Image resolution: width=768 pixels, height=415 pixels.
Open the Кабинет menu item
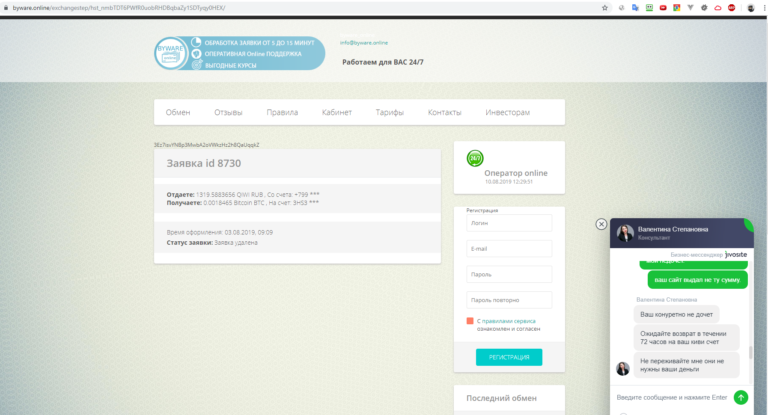pyautogui.click(x=336, y=112)
